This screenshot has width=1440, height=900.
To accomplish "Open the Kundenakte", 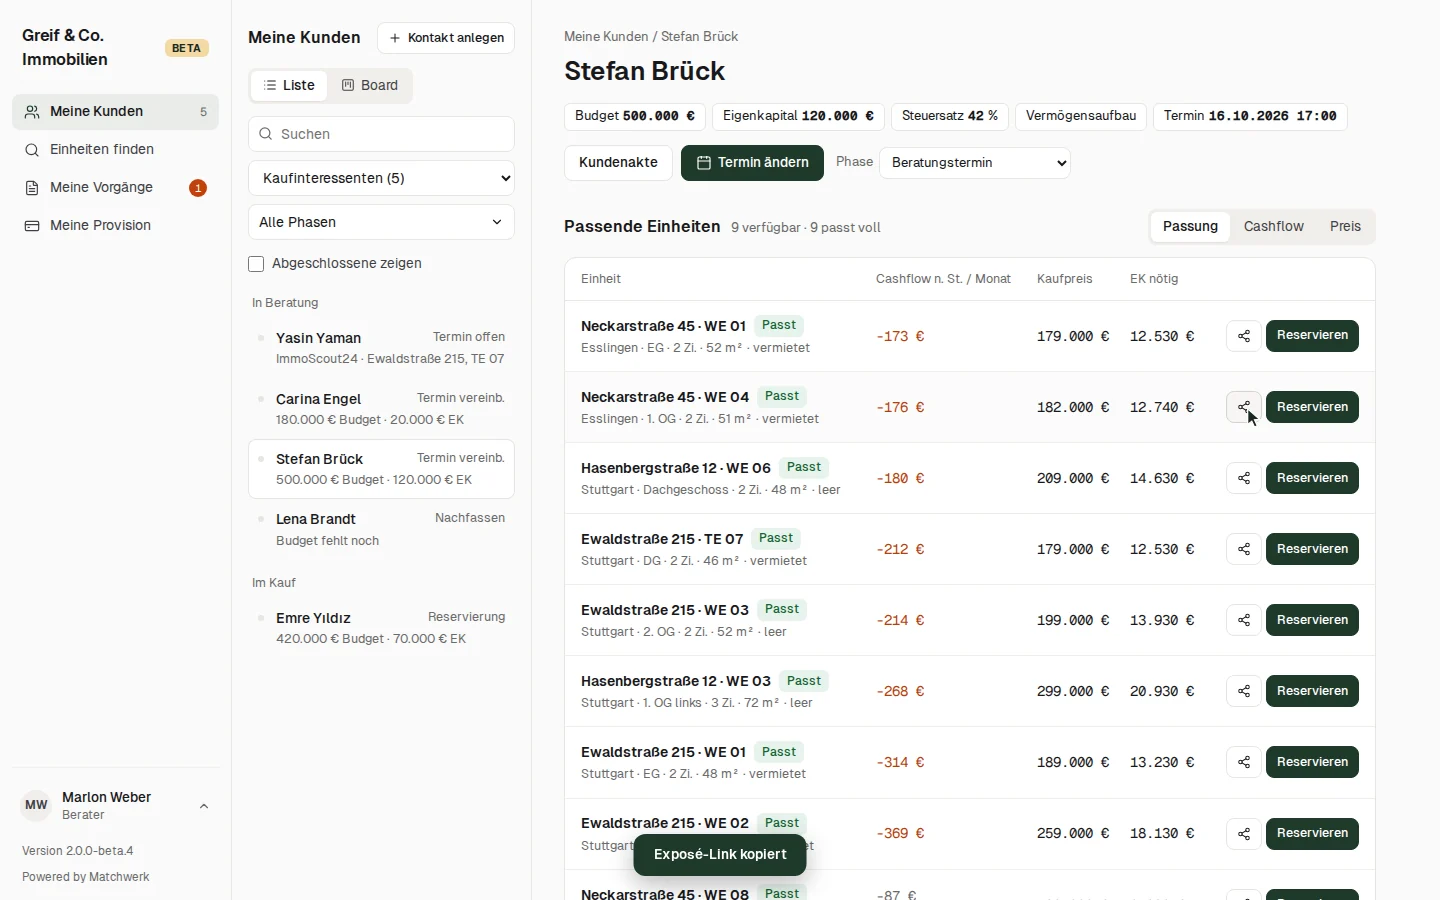I will point(618,163).
